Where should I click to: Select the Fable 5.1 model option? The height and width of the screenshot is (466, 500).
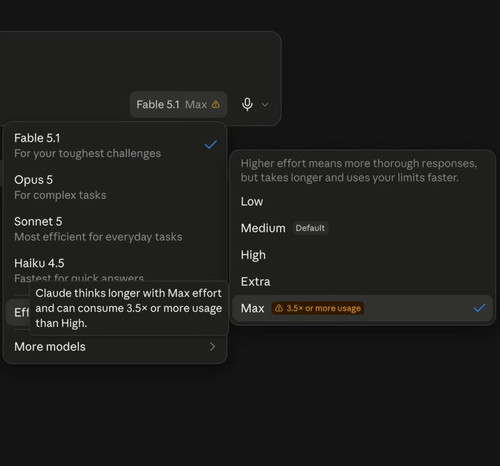click(115, 145)
